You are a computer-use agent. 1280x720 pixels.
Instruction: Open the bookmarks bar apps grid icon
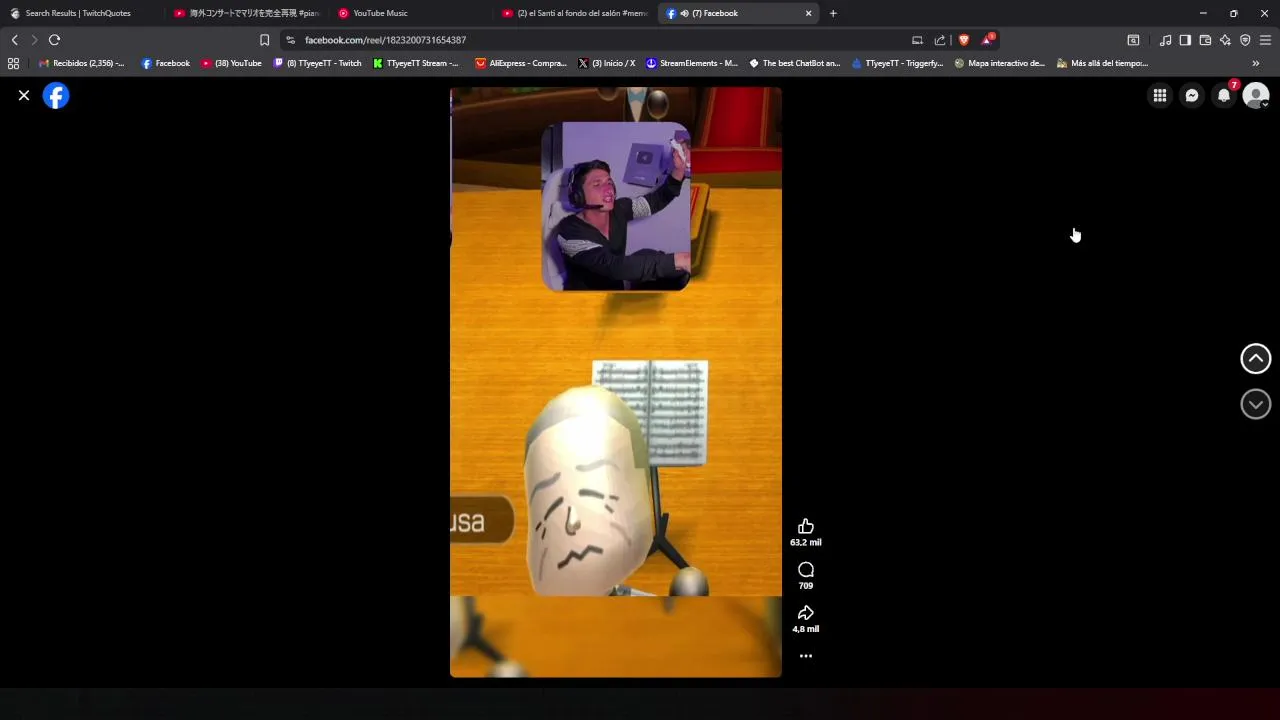13,63
